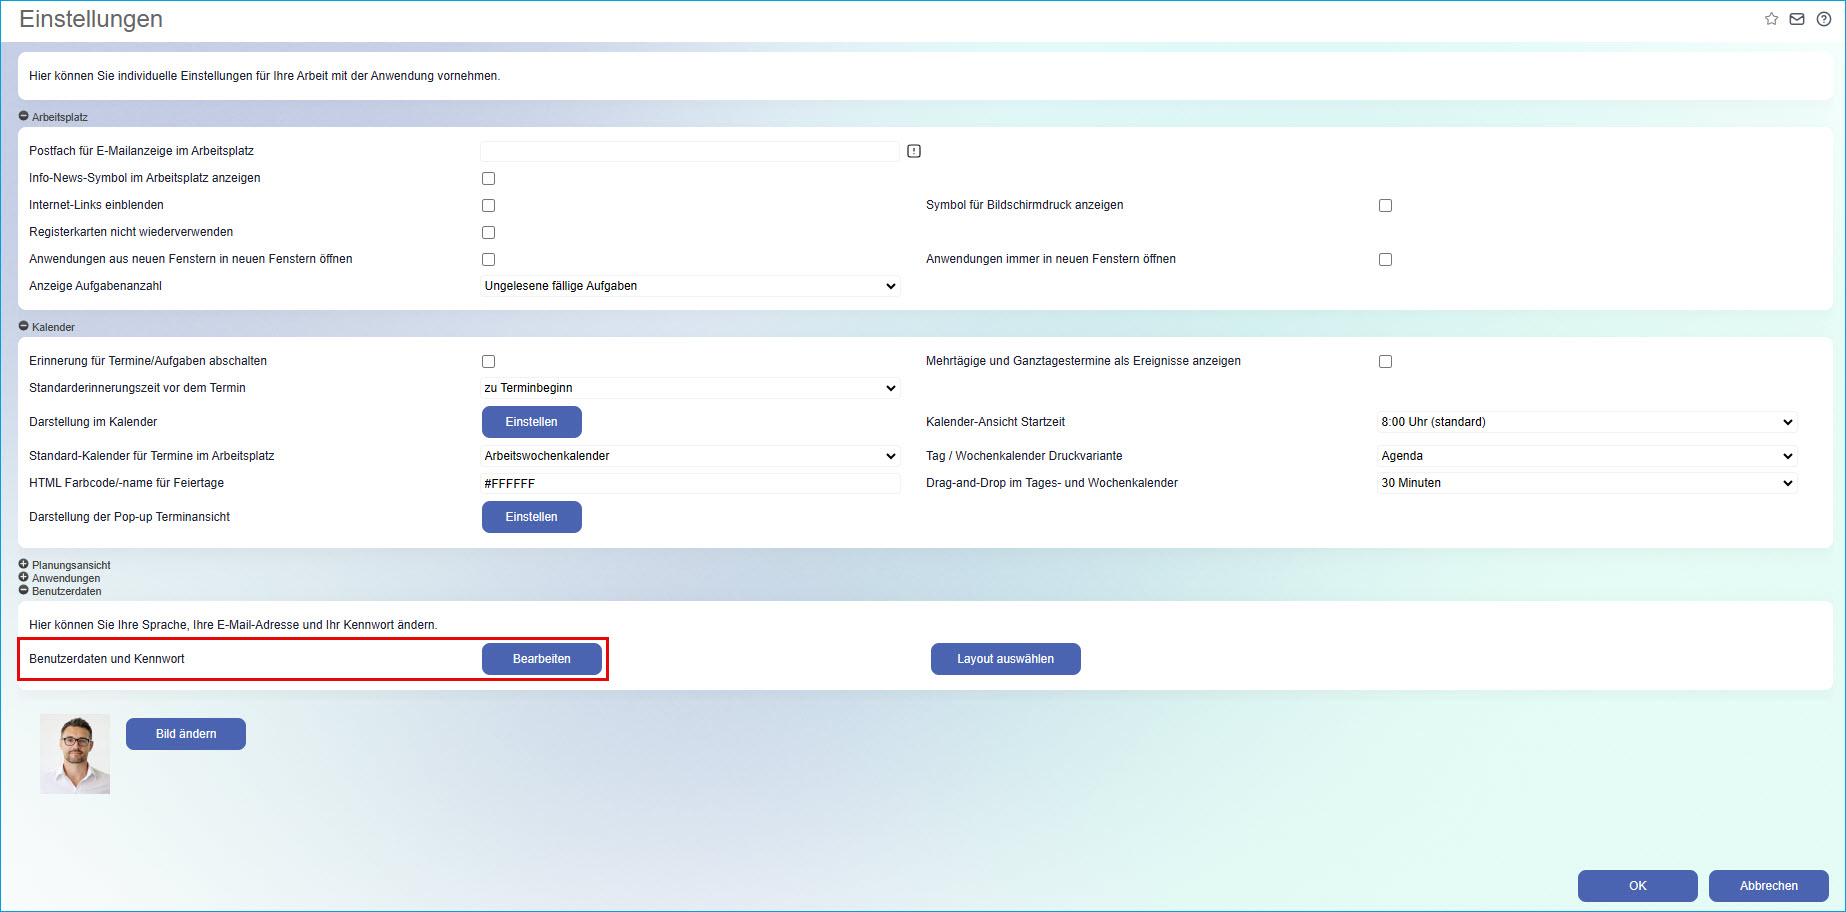Open the help question mark icon
This screenshot has height=912, width=1846.
pyautogui.click(x=1824, y=19)
